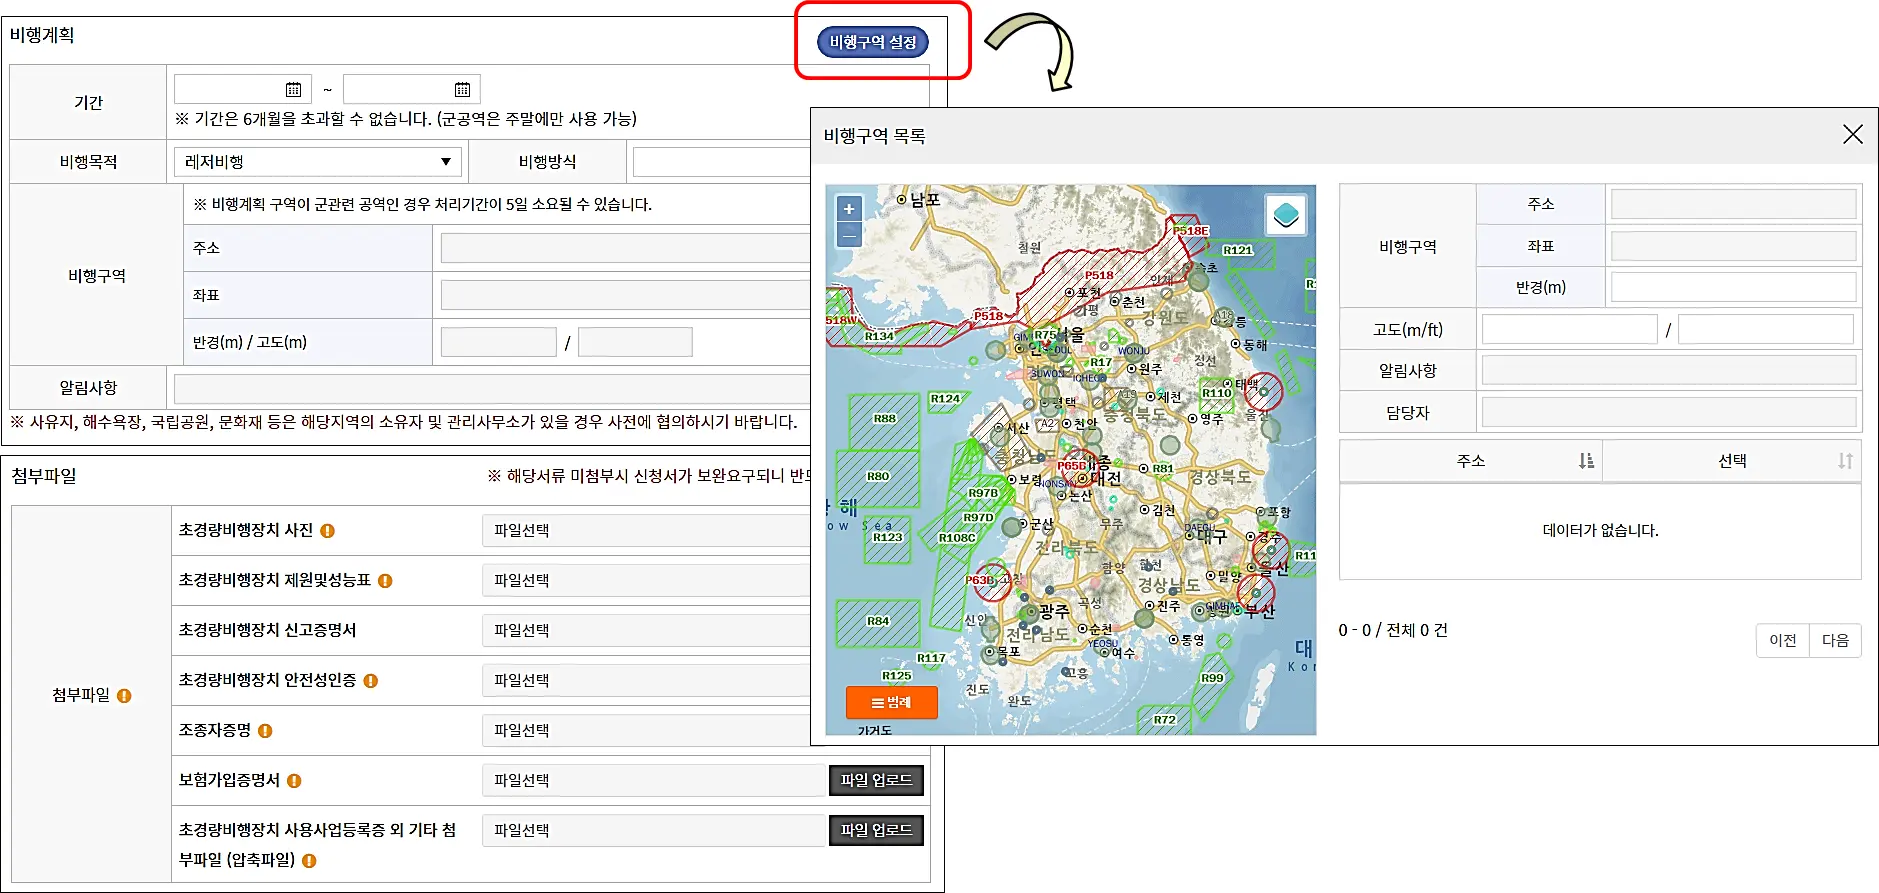Open the map layer switcher
The width and height of the screenshot is (1879, 893).
[x=1286, y=214]
